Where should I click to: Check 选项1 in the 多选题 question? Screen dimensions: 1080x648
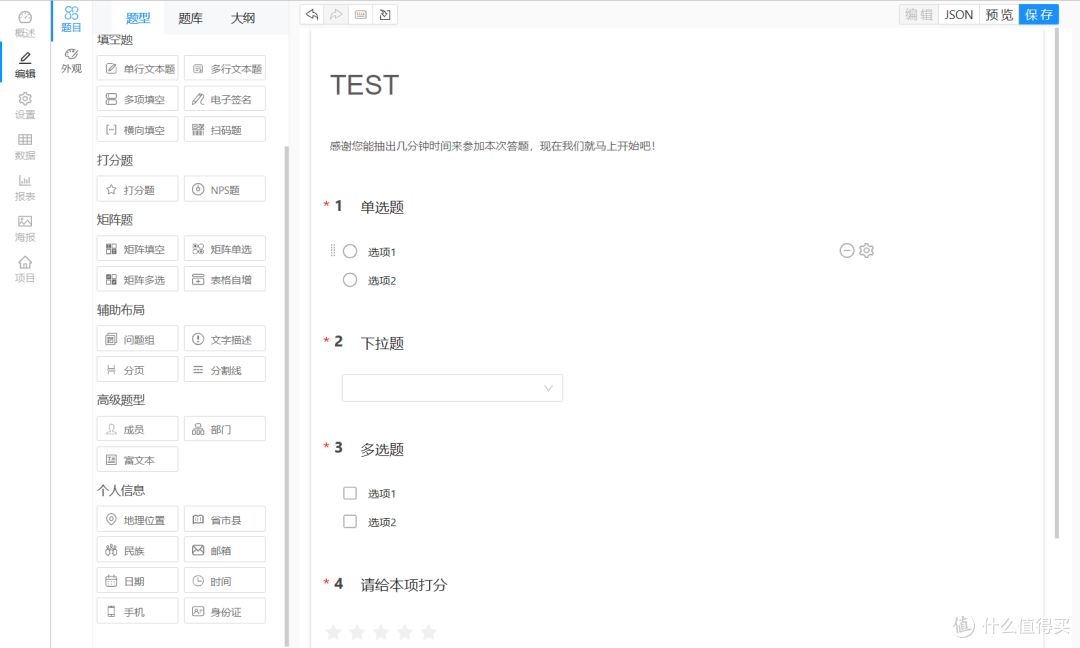(350, 493)
